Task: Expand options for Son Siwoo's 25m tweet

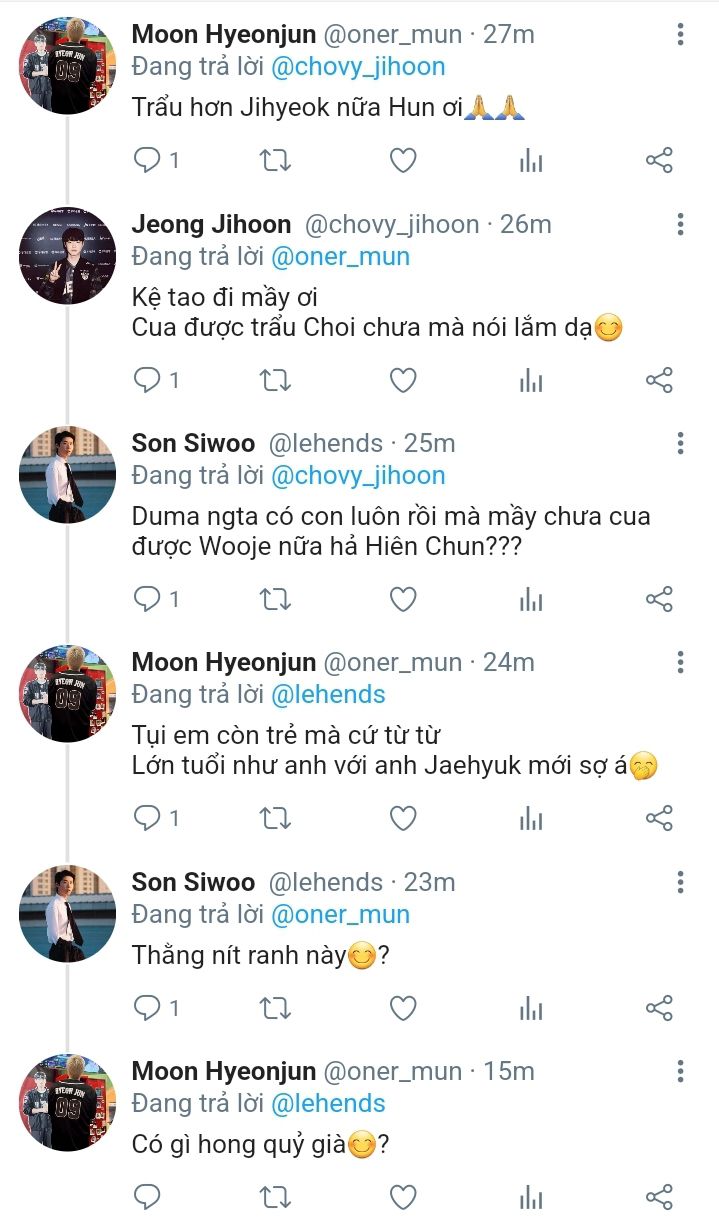Action: [680, 443]
